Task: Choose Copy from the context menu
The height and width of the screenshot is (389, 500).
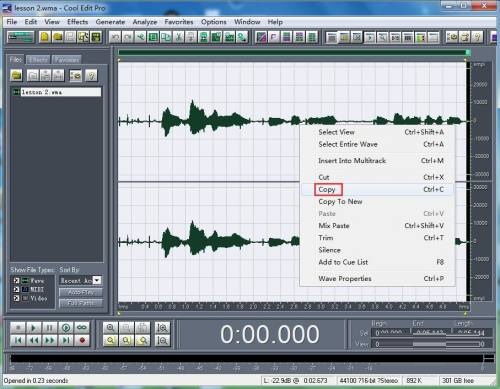Action: tap(378, 190)
